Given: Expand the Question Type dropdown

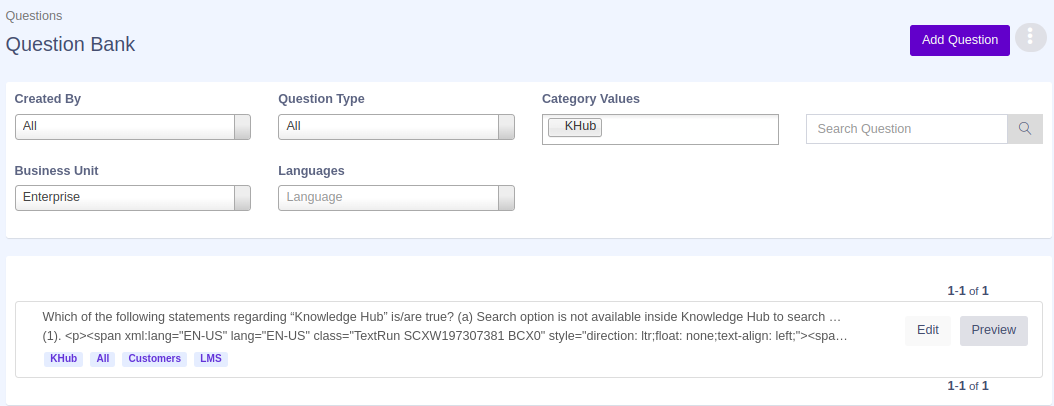Looking at the screenshot, I should [396, 127].
